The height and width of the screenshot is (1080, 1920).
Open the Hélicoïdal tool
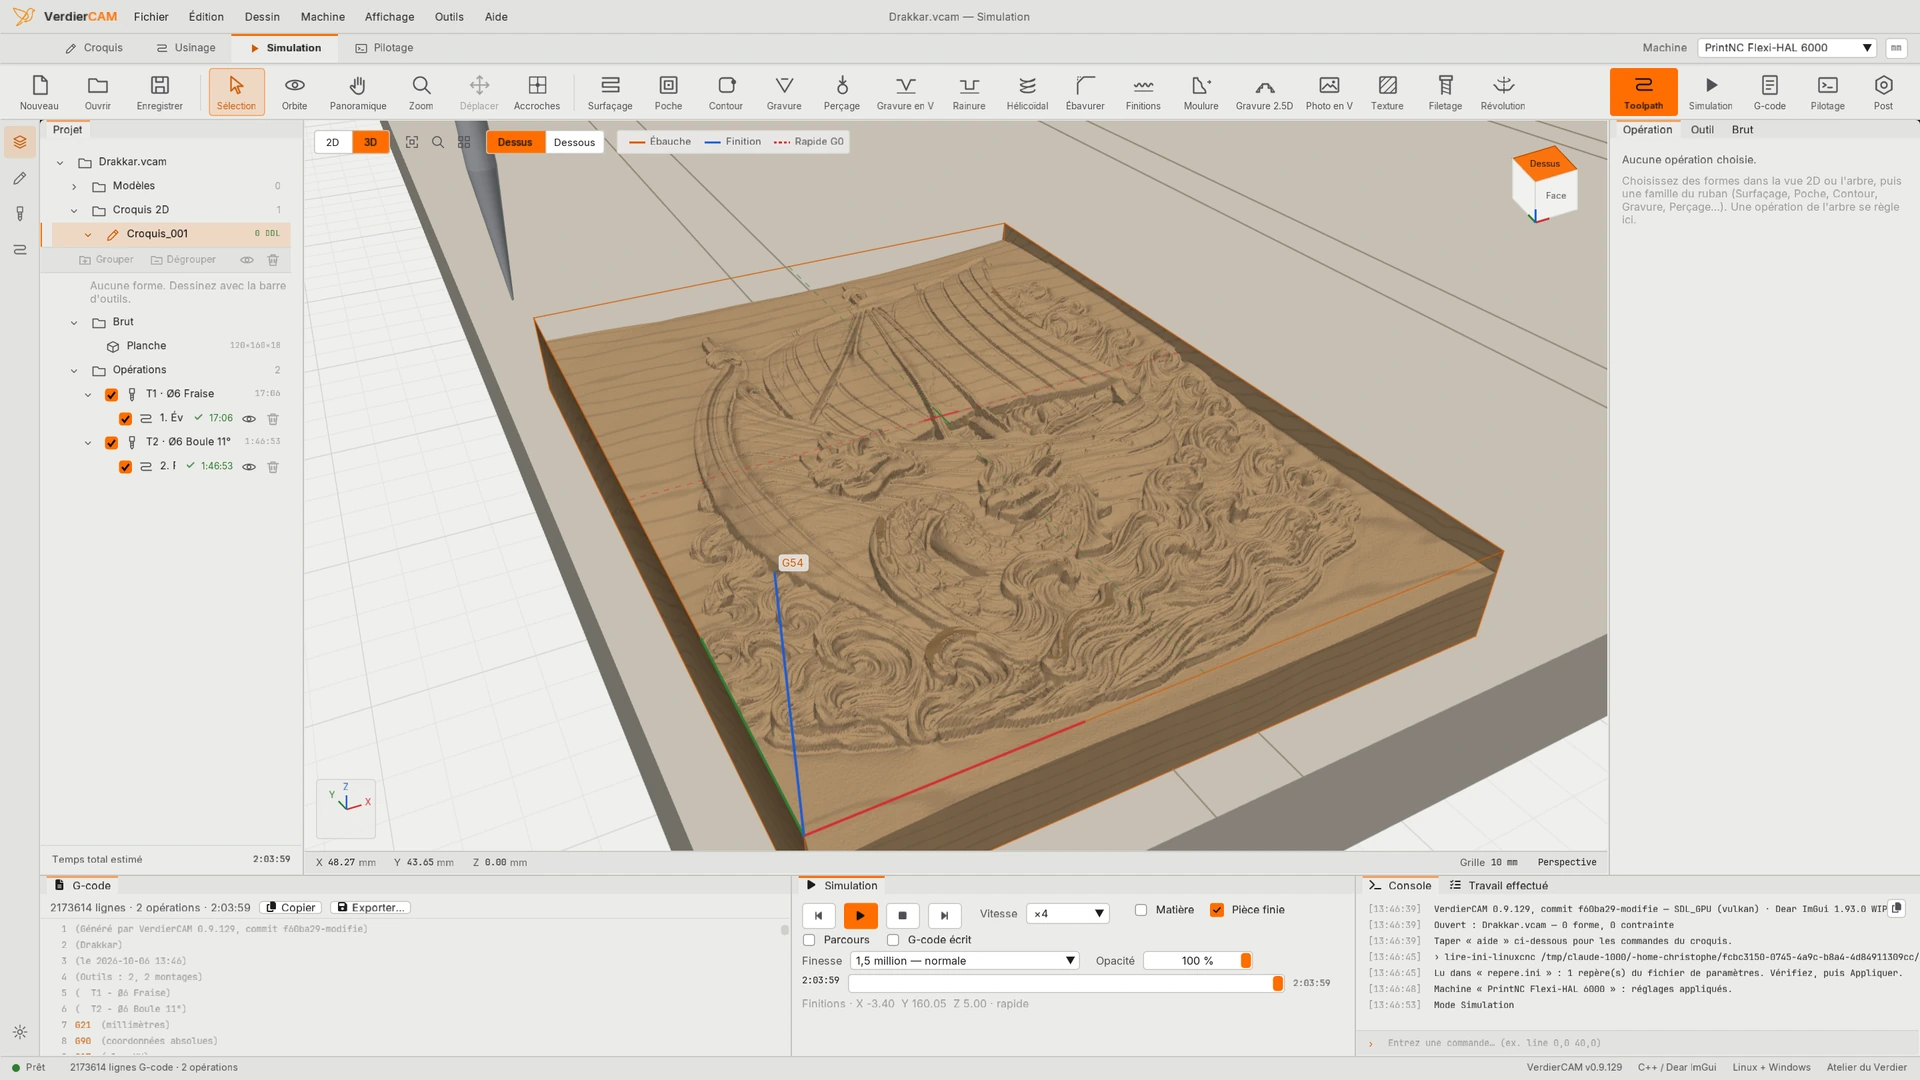click(x=1027, y=92)
